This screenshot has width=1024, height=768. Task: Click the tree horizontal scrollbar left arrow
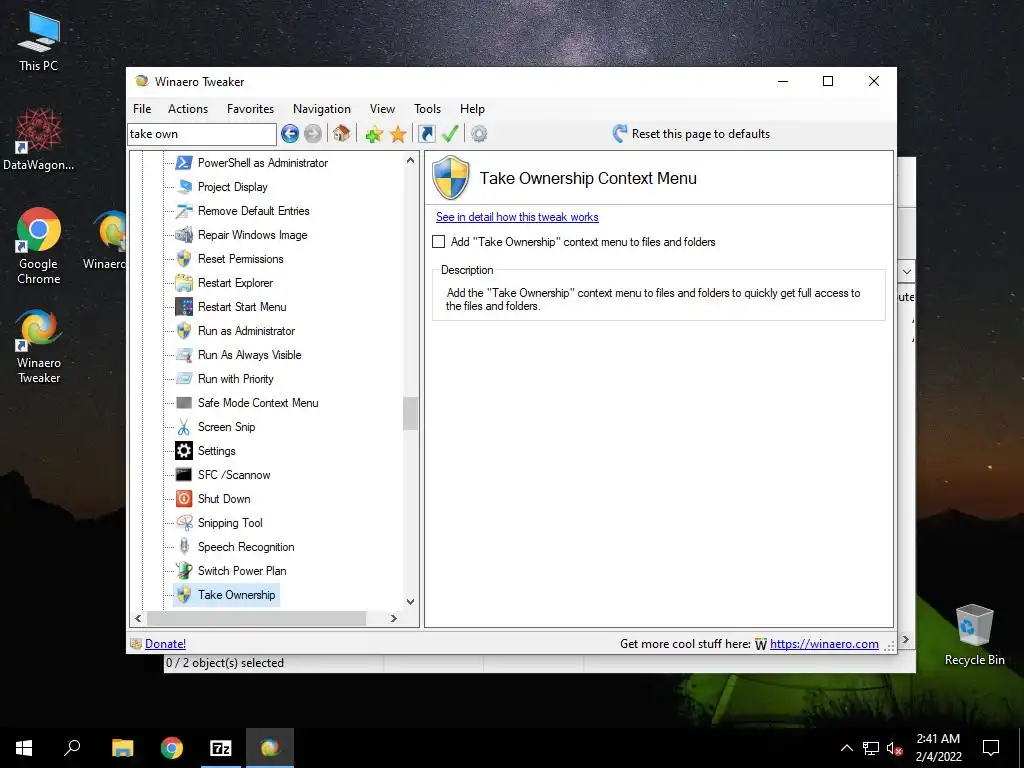[x=138, y=618]
